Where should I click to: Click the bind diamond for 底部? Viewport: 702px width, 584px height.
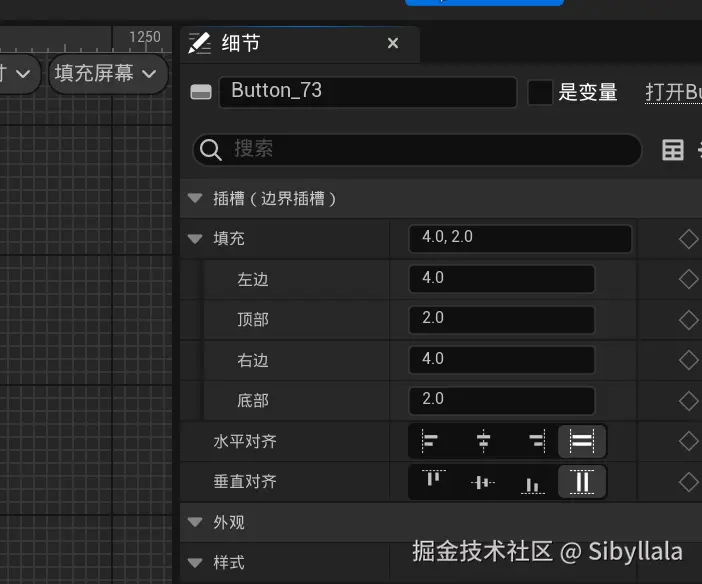[x=688, y=400]
